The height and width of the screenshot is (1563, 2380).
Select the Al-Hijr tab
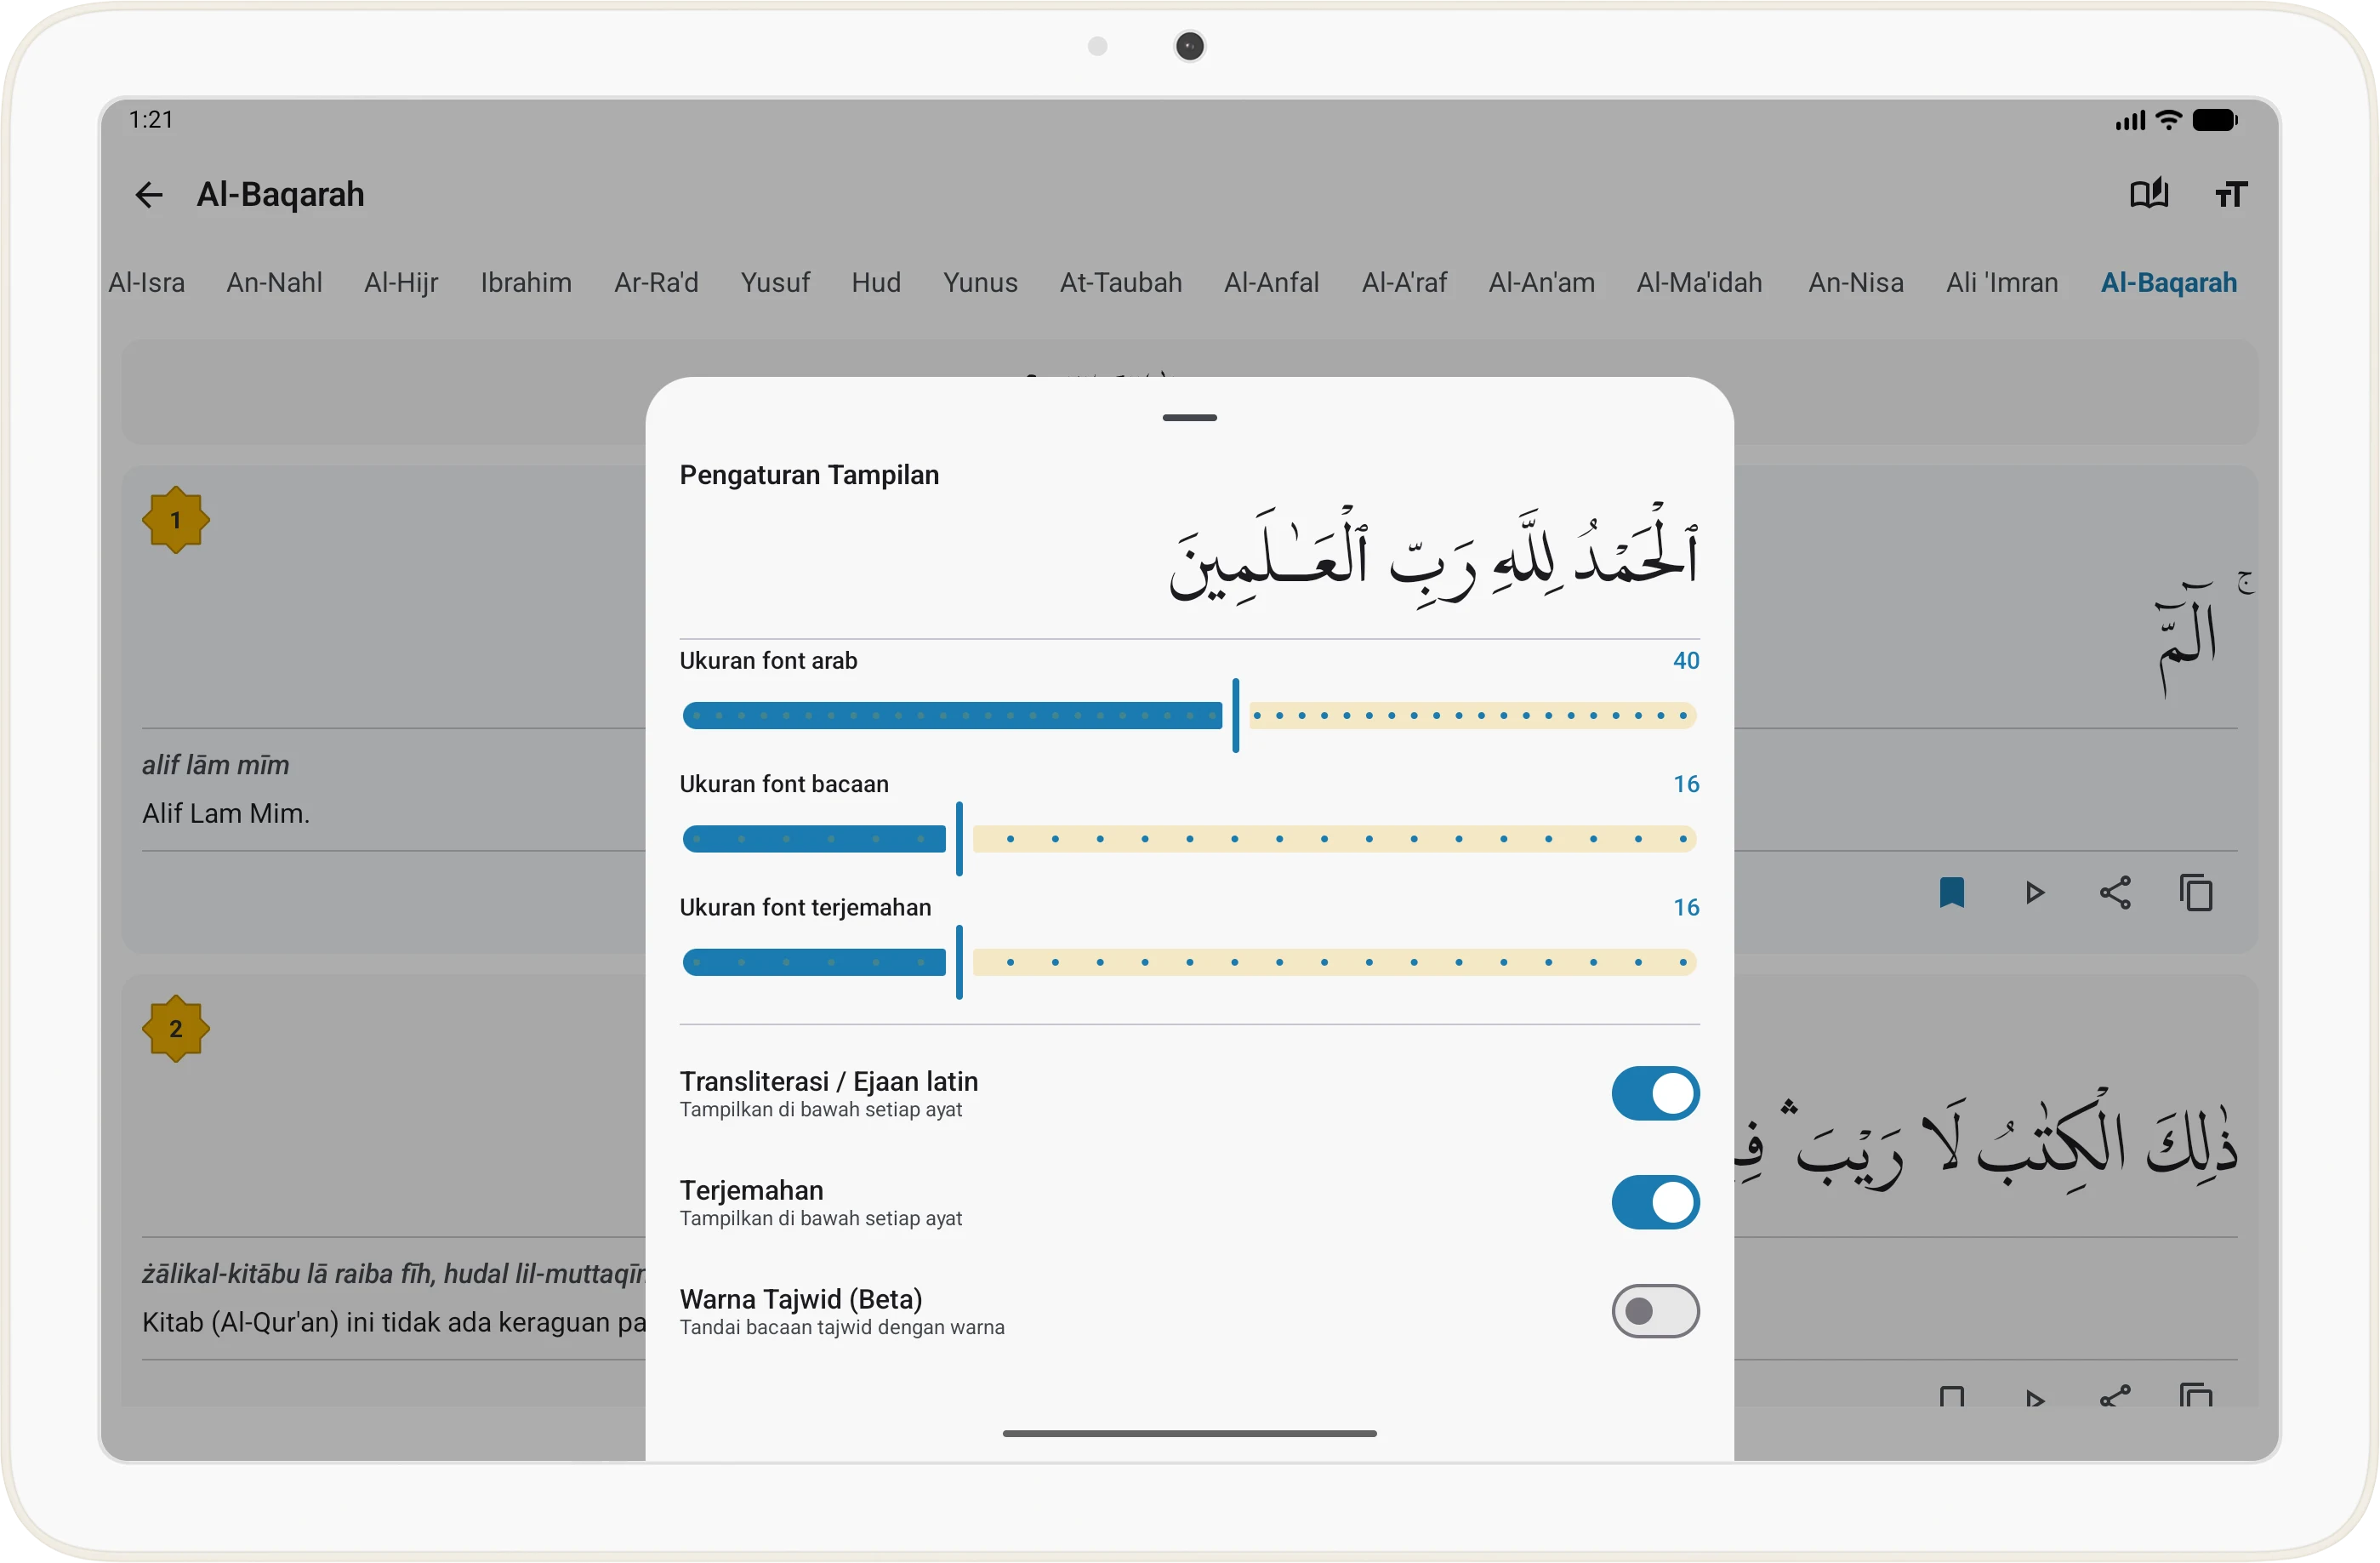(x=401, y=283)
